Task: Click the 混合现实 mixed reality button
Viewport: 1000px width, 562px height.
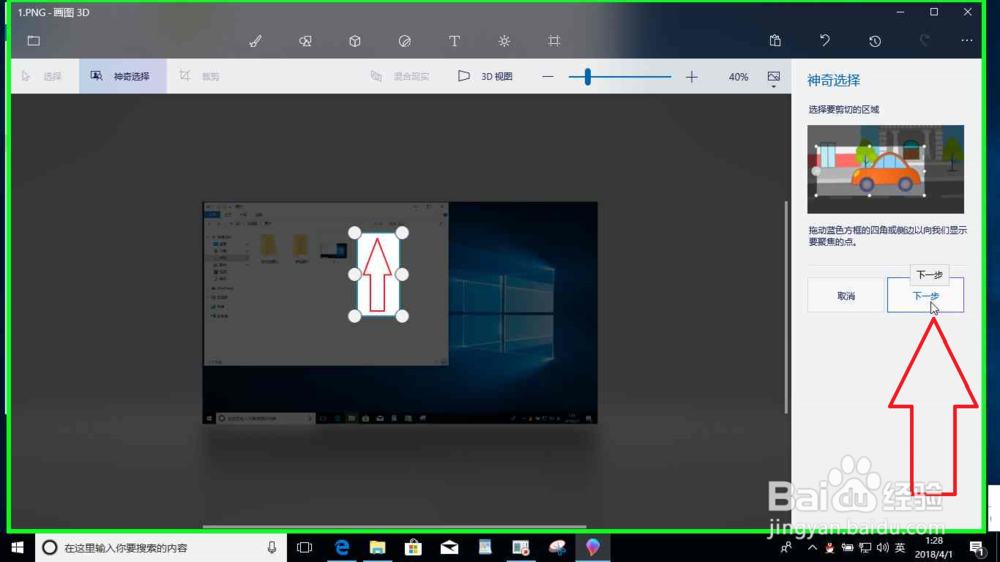Action: coord(401,77)
